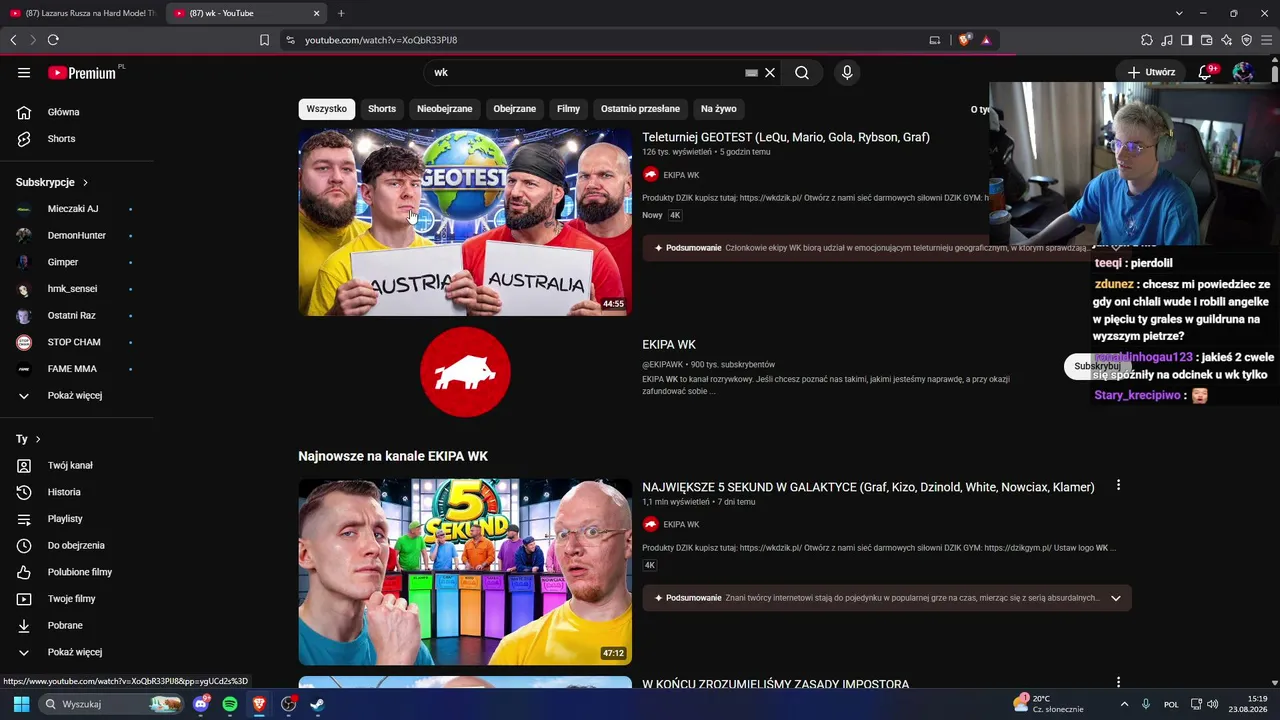Expand the Ty section
The image size is (1280, 720).
[28, 439]
